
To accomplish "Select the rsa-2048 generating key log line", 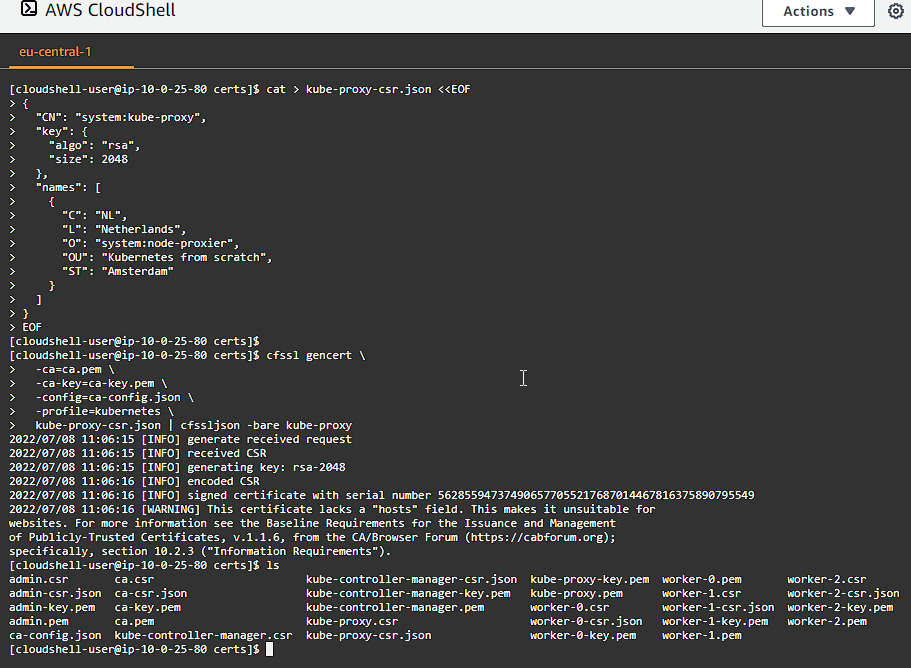I will pos(180,466).
